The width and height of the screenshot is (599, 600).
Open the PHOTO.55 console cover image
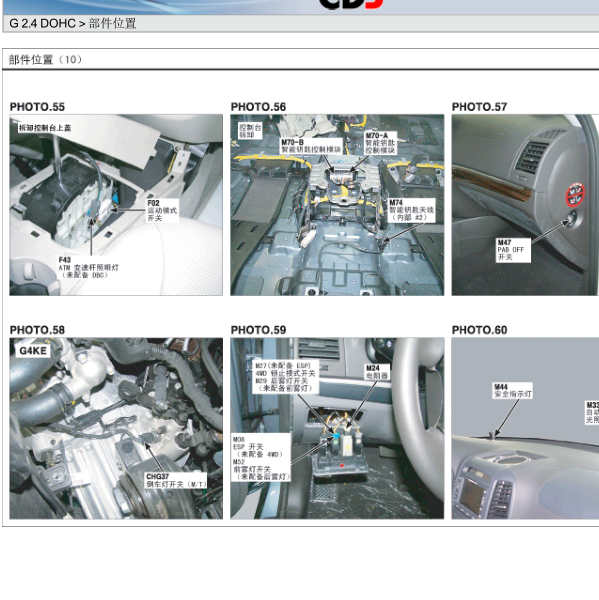tap(116, 205)
